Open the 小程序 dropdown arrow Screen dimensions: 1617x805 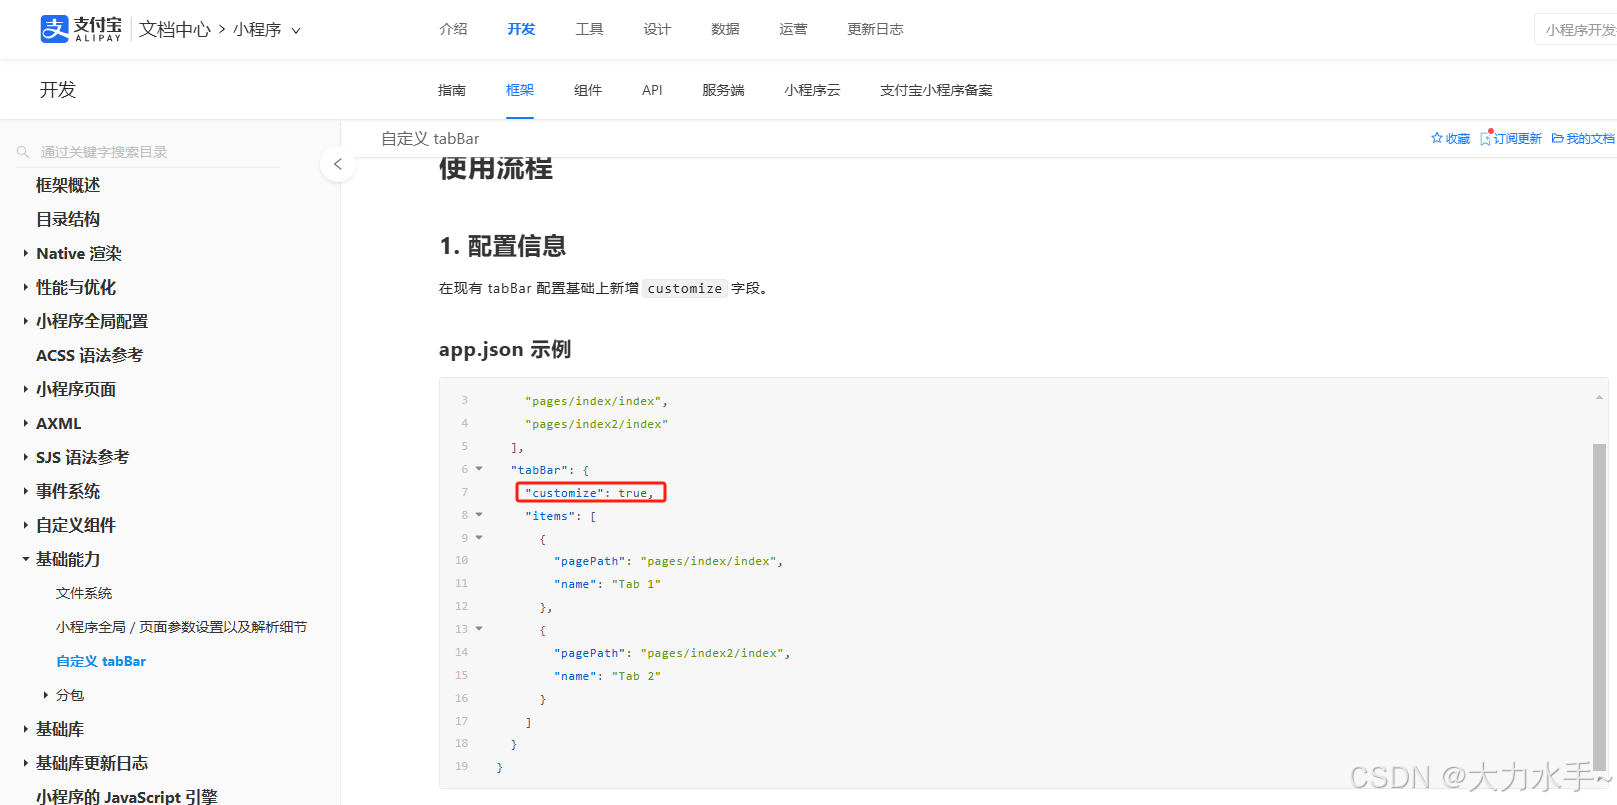[x=296, y=30]
